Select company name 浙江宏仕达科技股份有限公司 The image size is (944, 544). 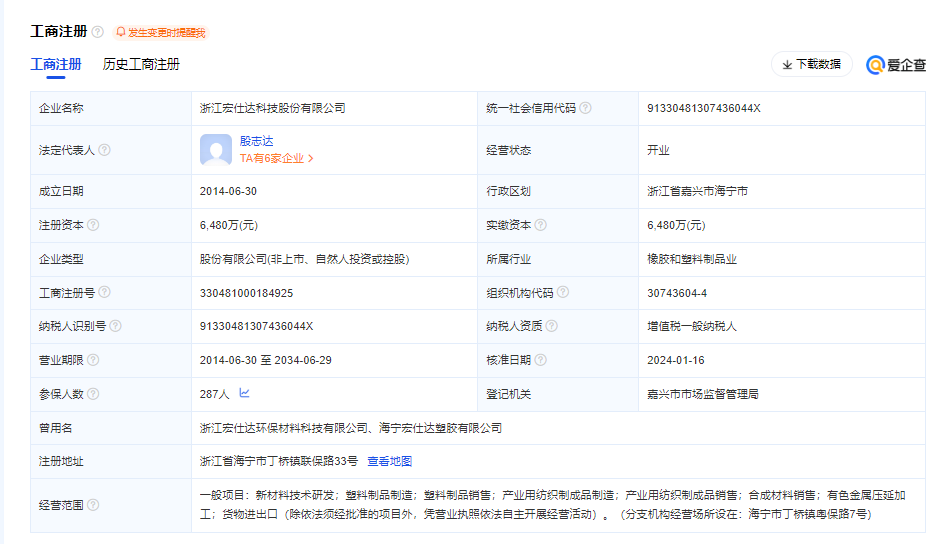273,108
